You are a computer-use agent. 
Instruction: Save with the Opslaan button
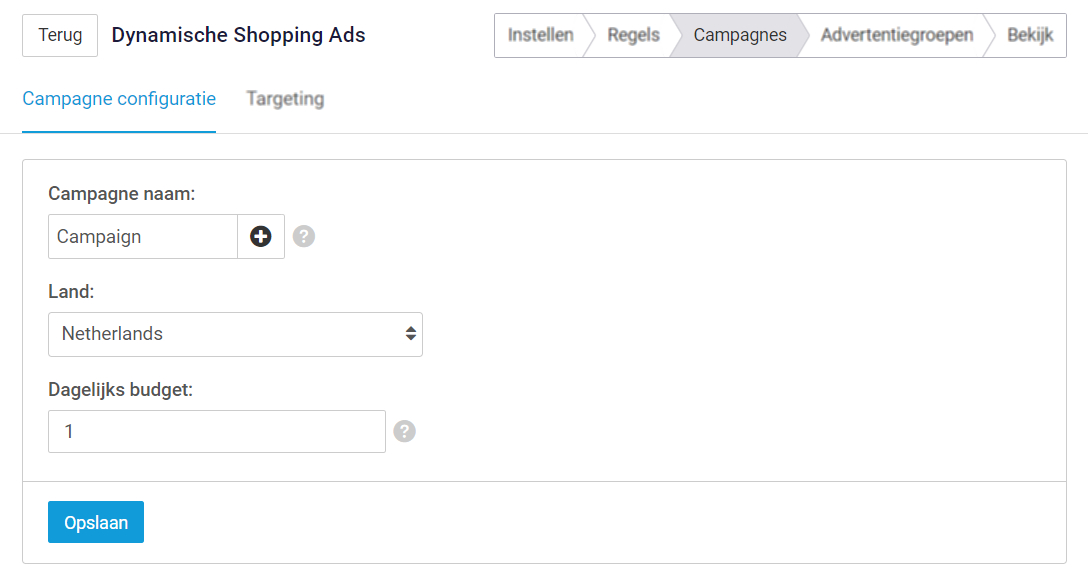click(x=96, y=522)
